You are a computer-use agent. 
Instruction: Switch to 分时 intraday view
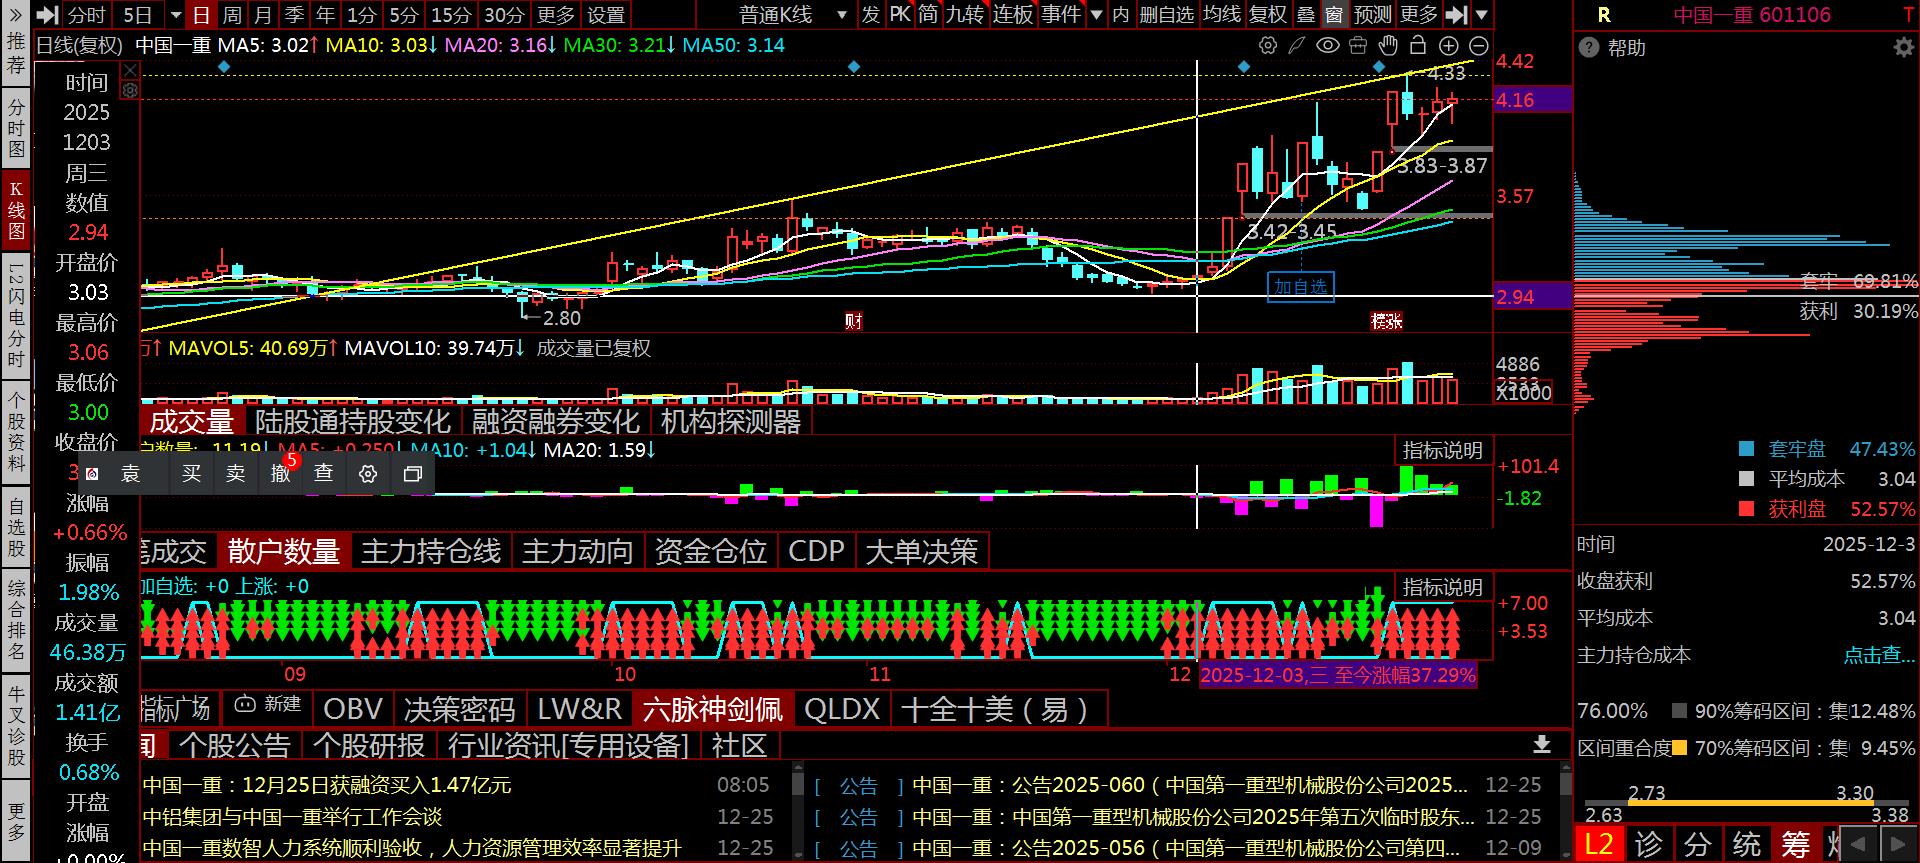[x=86, y=15]
